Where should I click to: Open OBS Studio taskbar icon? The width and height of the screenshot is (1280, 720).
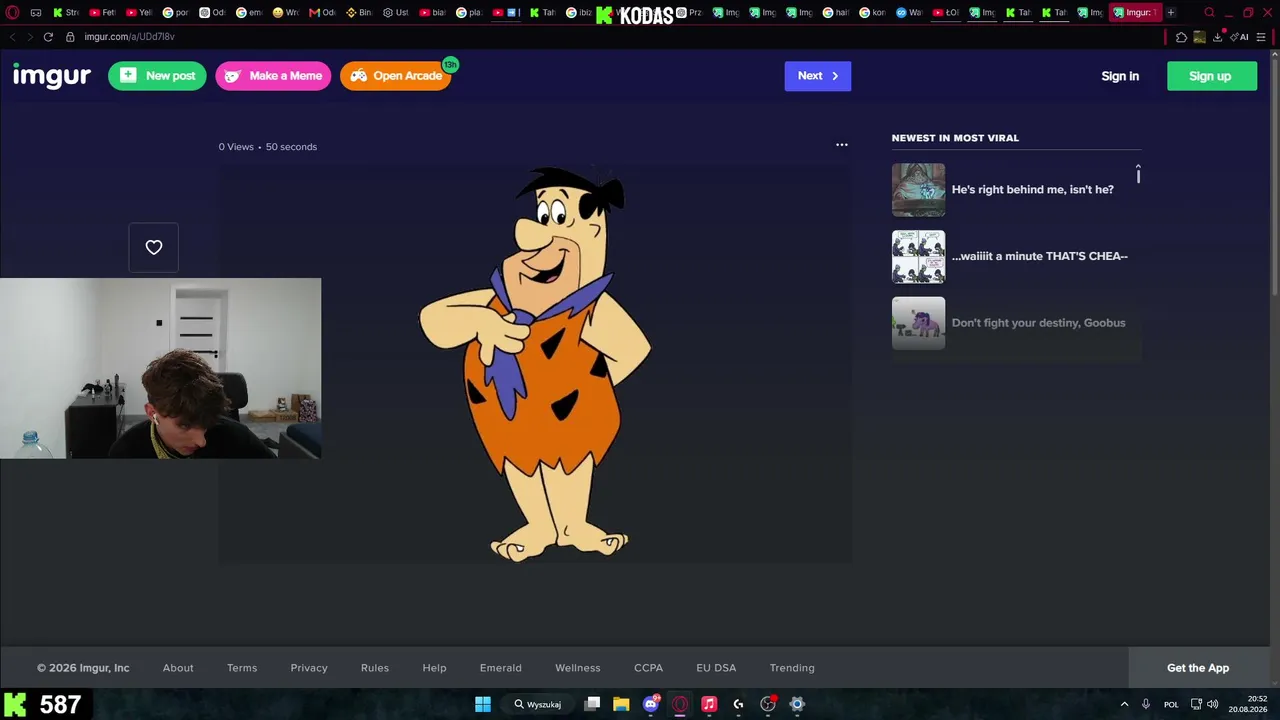pos(768,704)
